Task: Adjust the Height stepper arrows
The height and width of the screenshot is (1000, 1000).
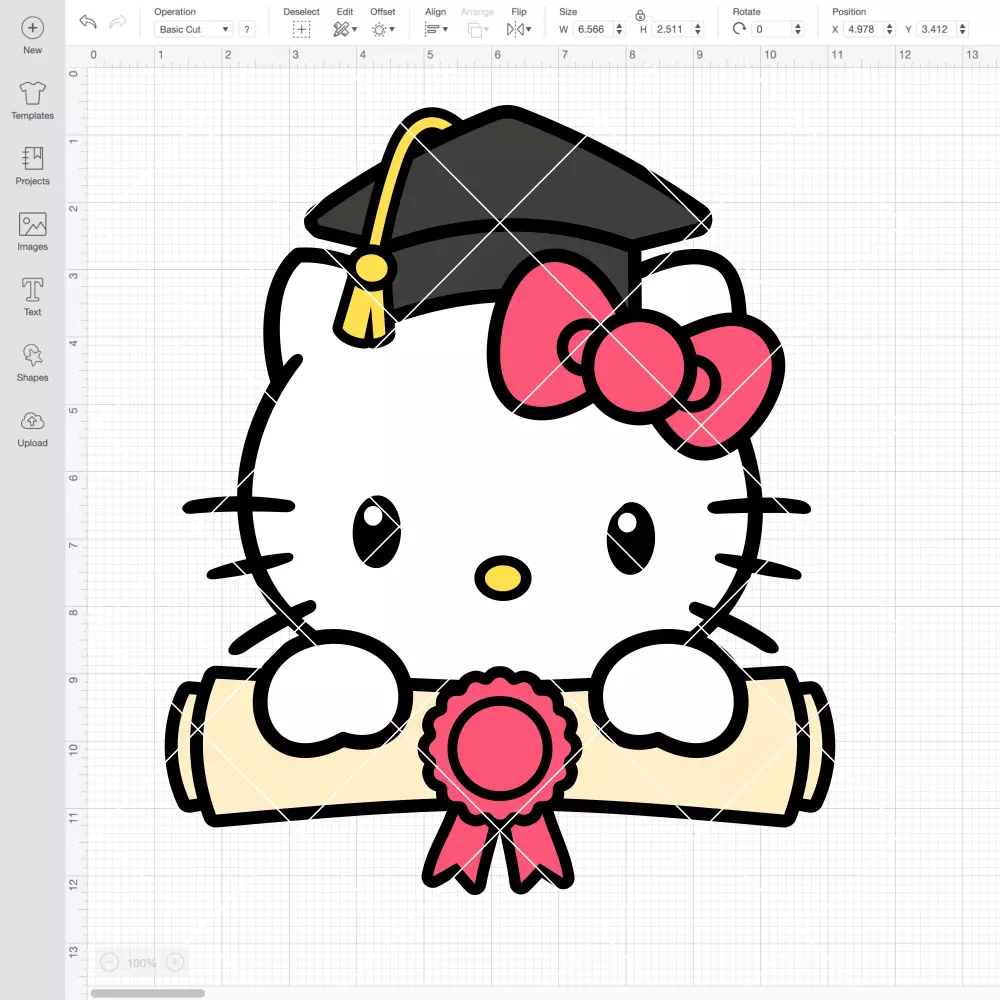Action: click(x=698, y=29)
